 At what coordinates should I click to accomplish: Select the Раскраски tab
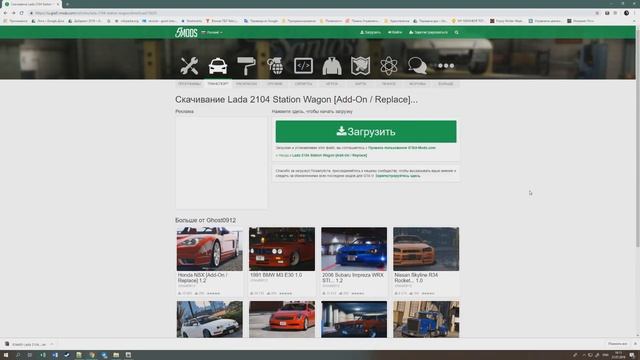click(247, 84)
